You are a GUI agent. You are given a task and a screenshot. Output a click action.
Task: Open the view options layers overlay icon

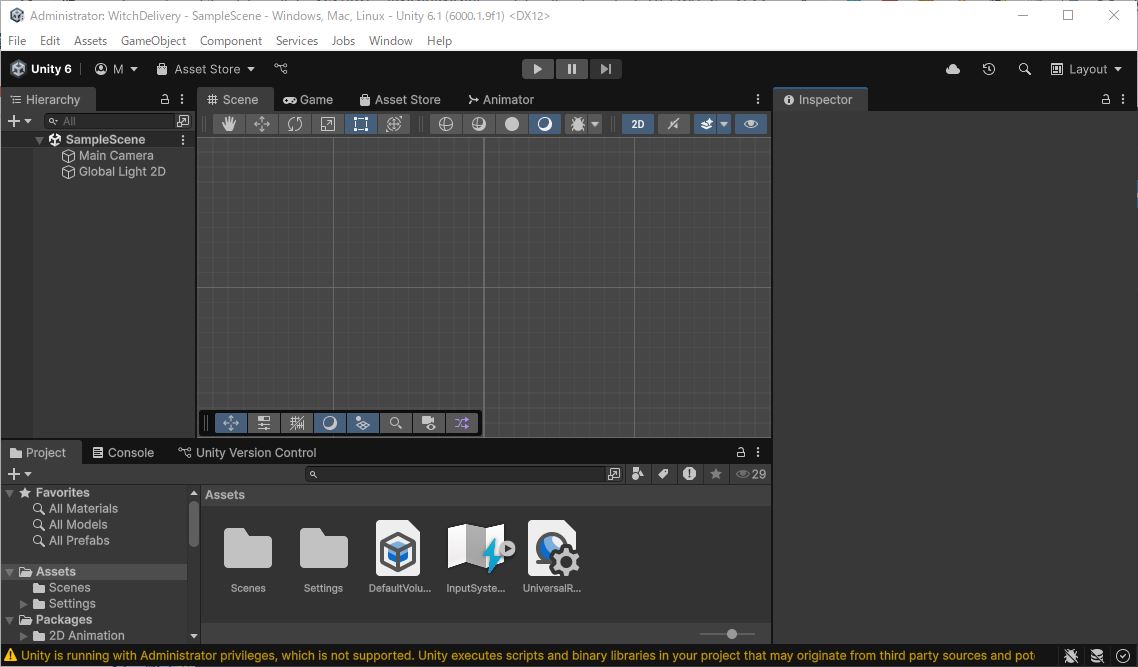click(x=363, y=422)
